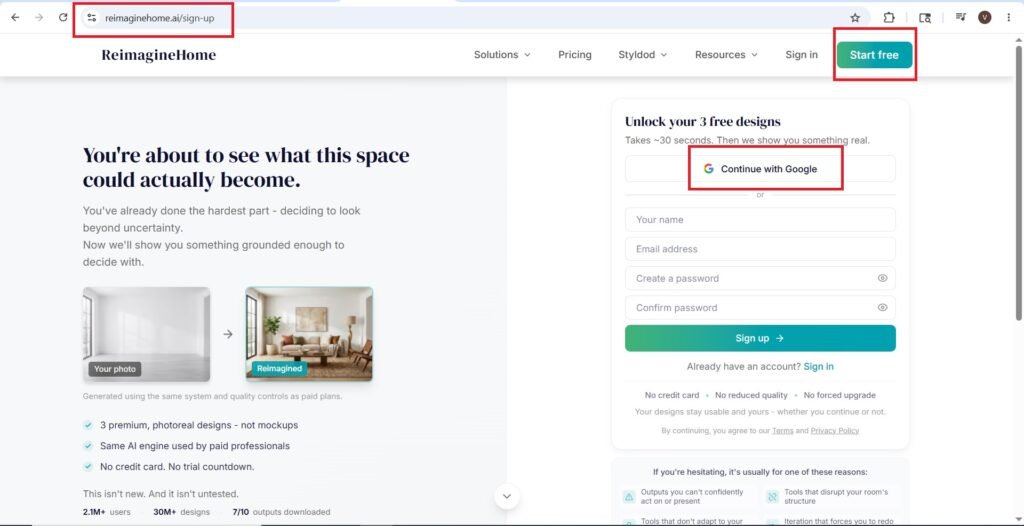
Task: Click Sign in link below the form
Action: 818,367
